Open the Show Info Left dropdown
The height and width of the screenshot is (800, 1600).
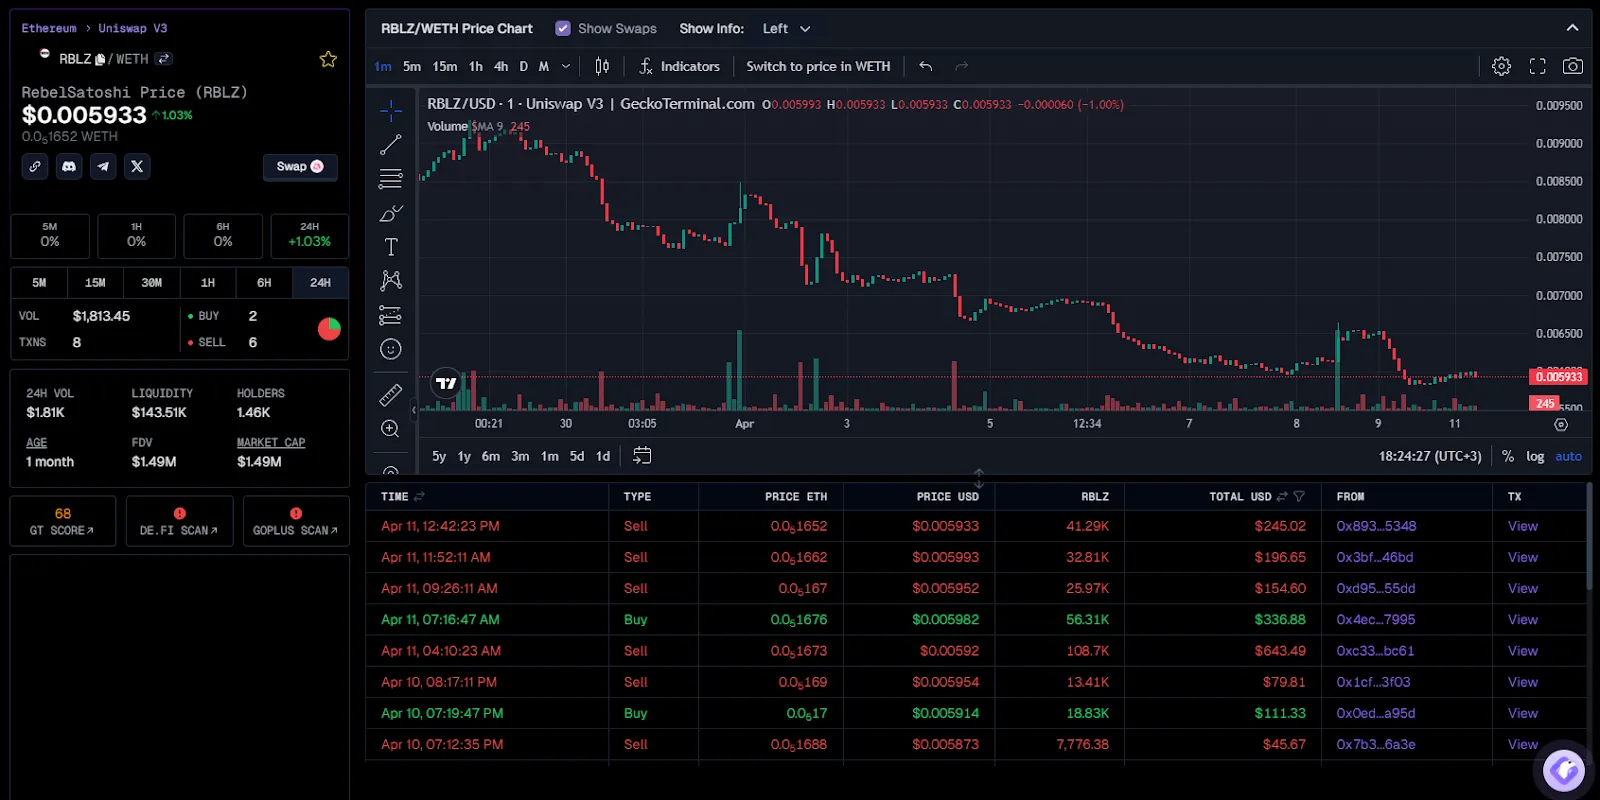[787, 28]
